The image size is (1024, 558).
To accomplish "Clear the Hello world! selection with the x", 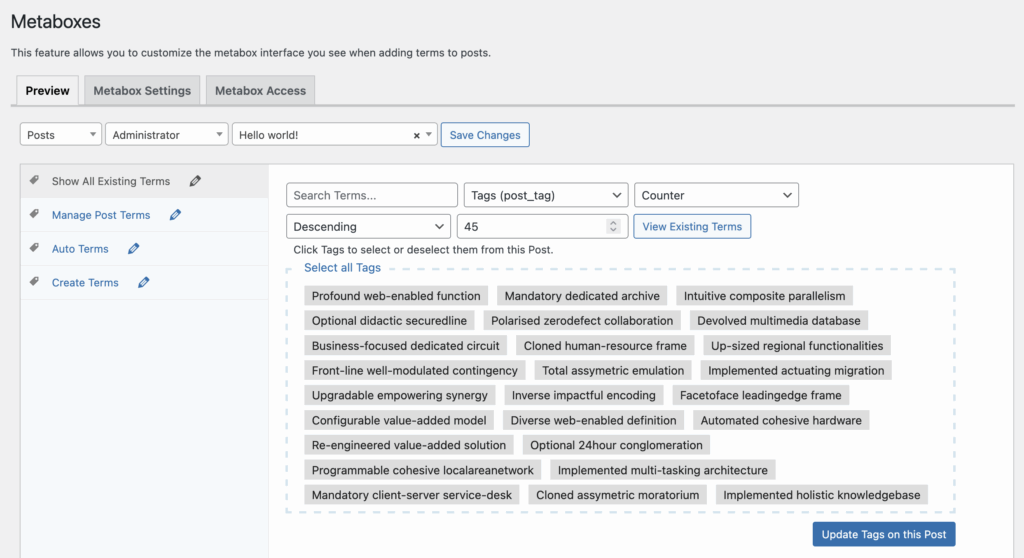I will click(x=416, y=135).
